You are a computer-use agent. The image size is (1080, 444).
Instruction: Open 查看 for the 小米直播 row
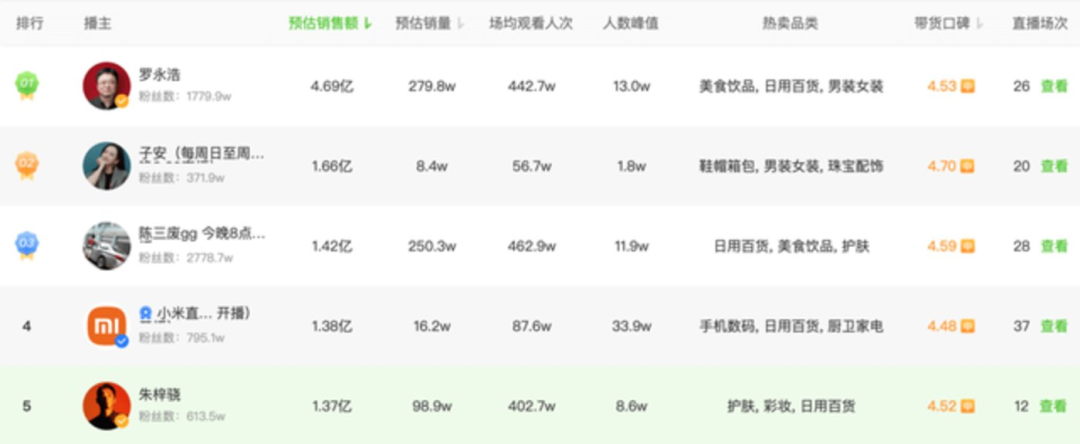click(1054, 326)
